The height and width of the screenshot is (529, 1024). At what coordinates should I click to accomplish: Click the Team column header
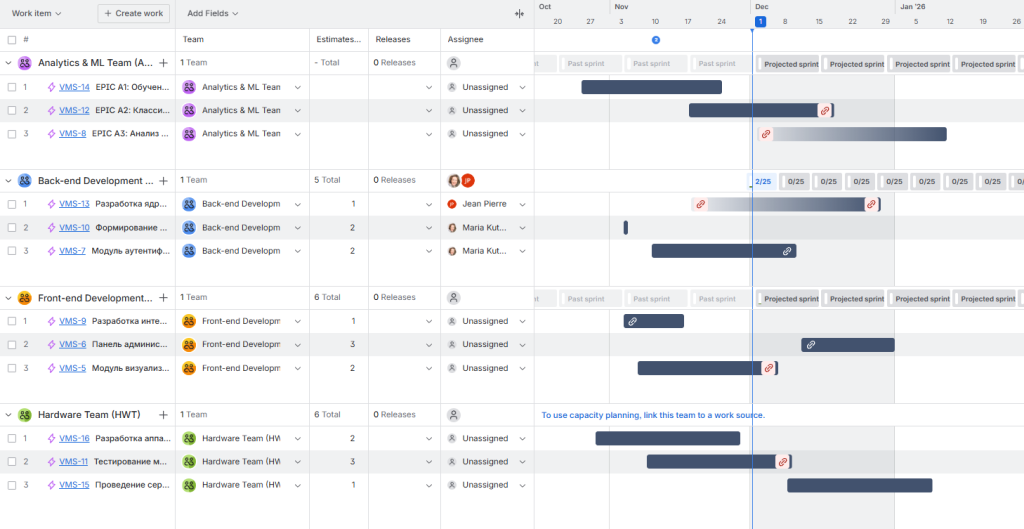(x=193, y=40)
